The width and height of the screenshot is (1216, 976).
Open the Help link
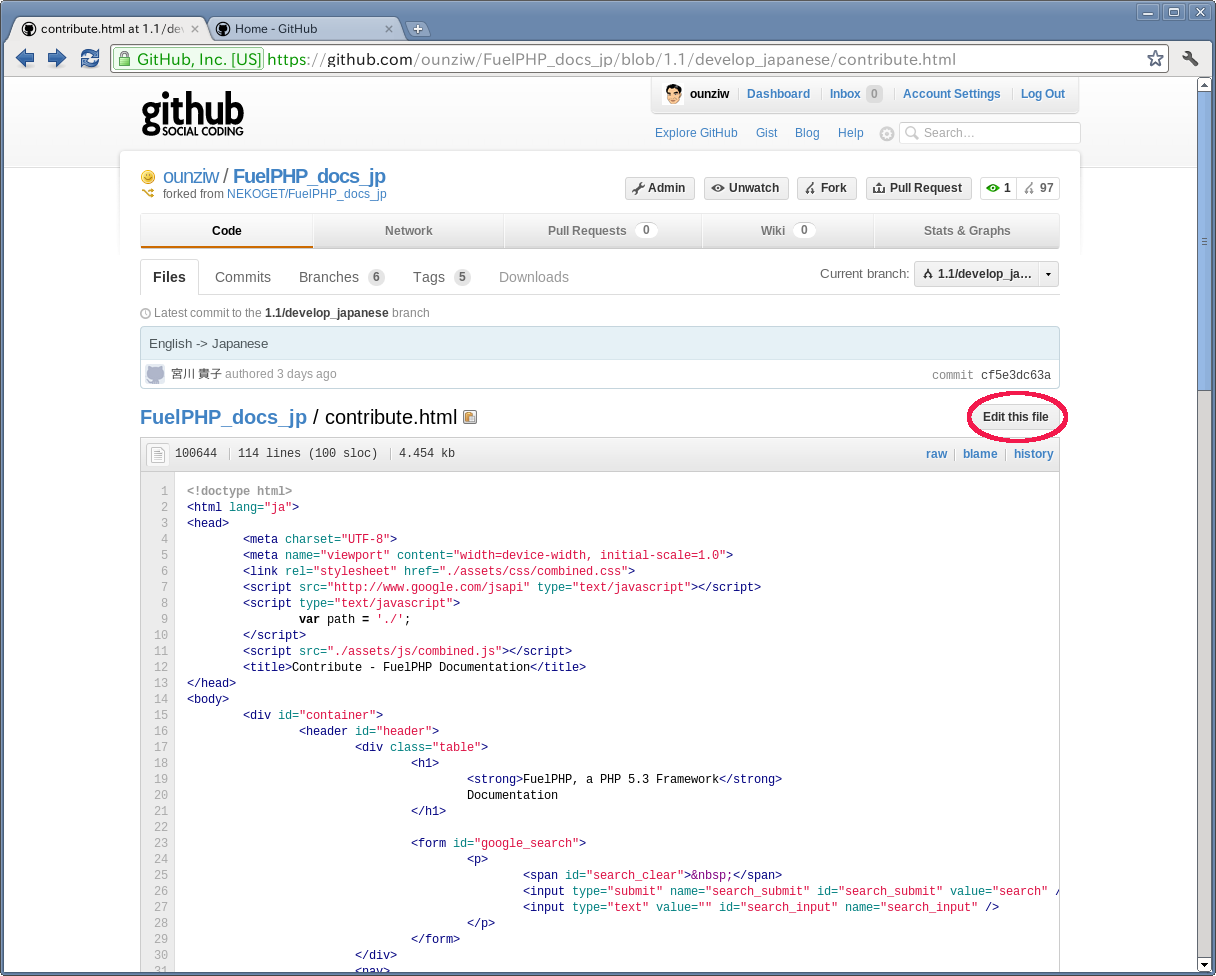pyautogui.click(x=851, y=133)
